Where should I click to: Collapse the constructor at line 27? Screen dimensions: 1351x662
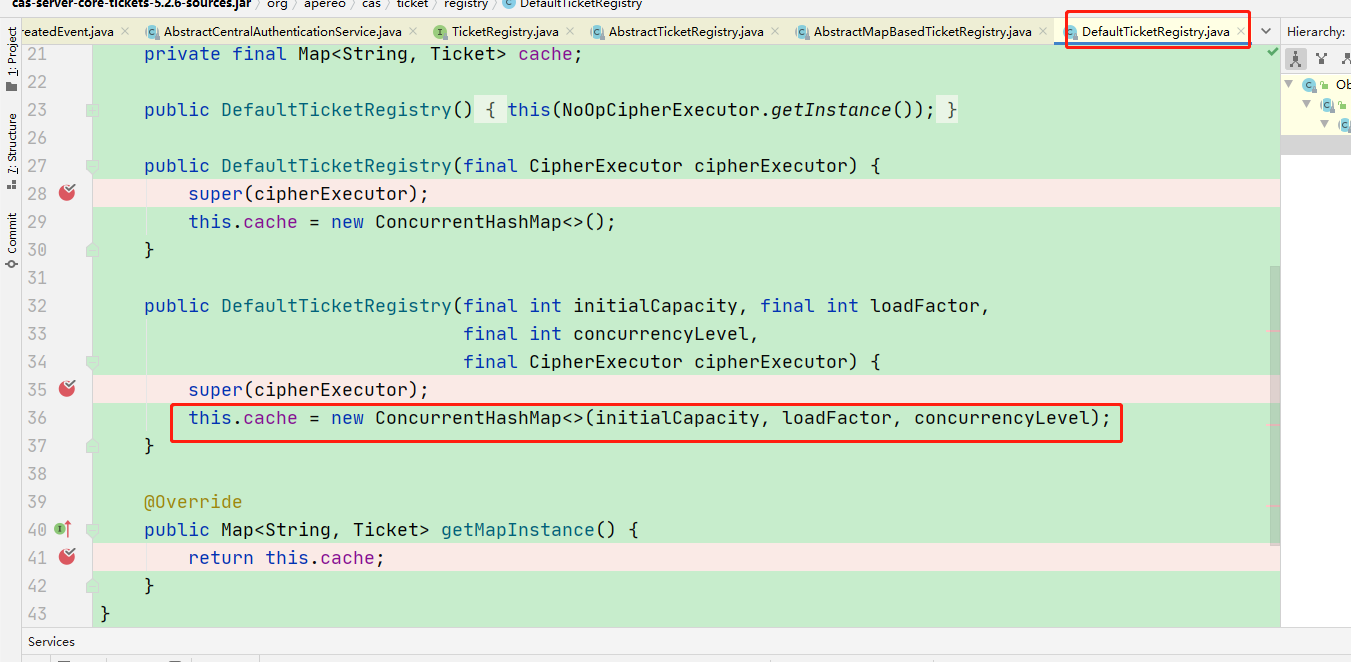click(92, 165)
